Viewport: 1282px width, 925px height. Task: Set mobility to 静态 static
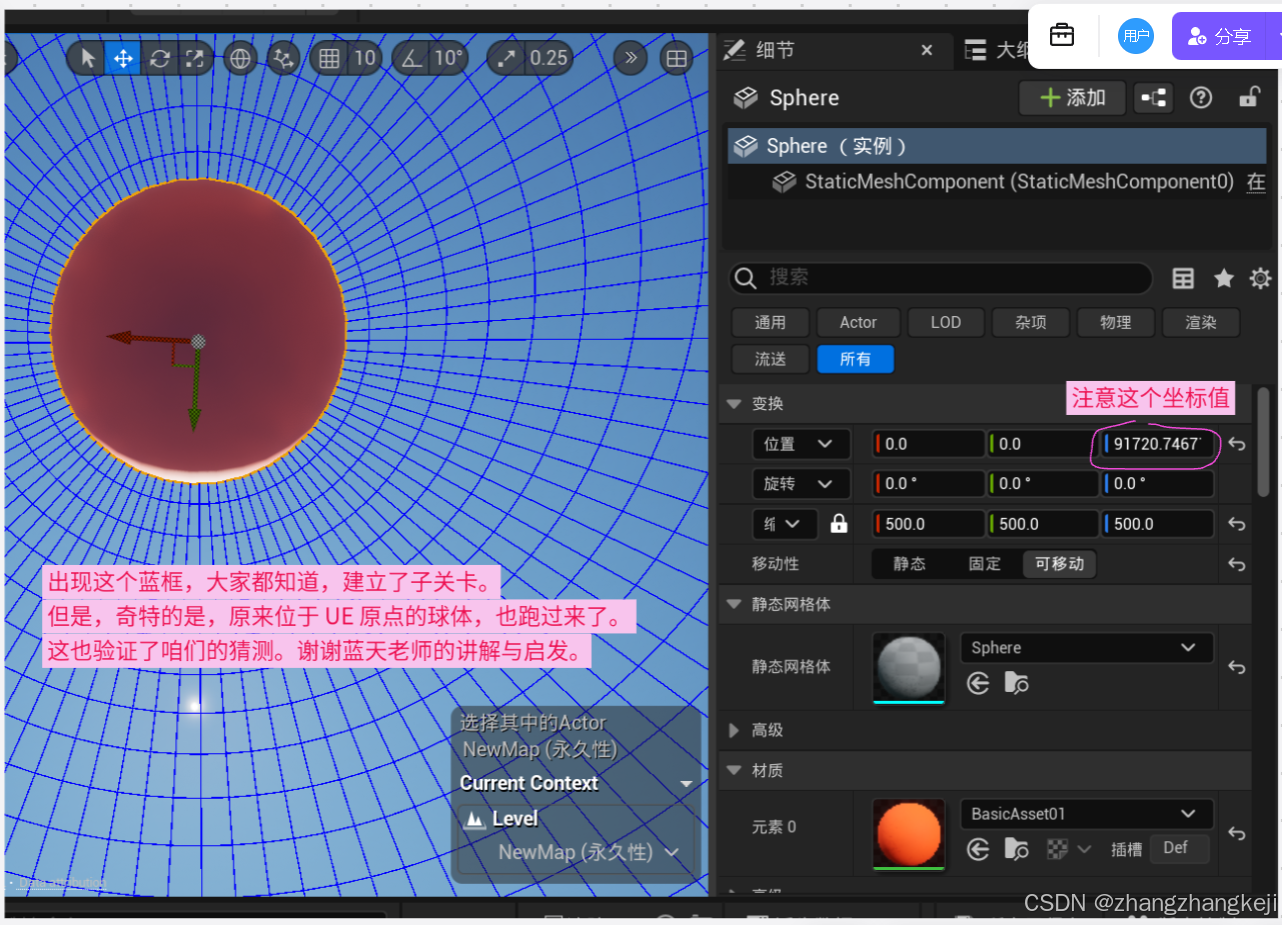909,564
